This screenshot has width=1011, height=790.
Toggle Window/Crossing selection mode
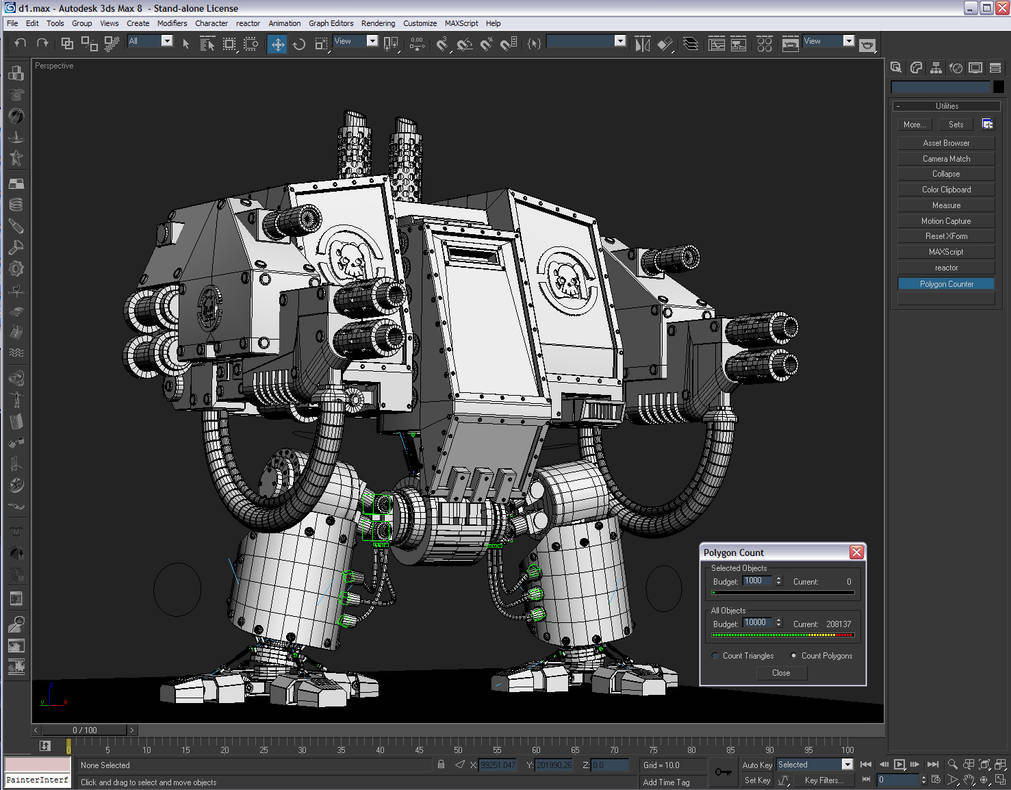coord(251,43)
